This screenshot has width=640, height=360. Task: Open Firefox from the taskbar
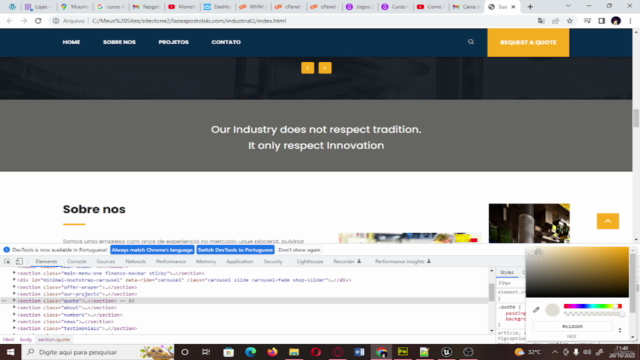coord(272,352)
